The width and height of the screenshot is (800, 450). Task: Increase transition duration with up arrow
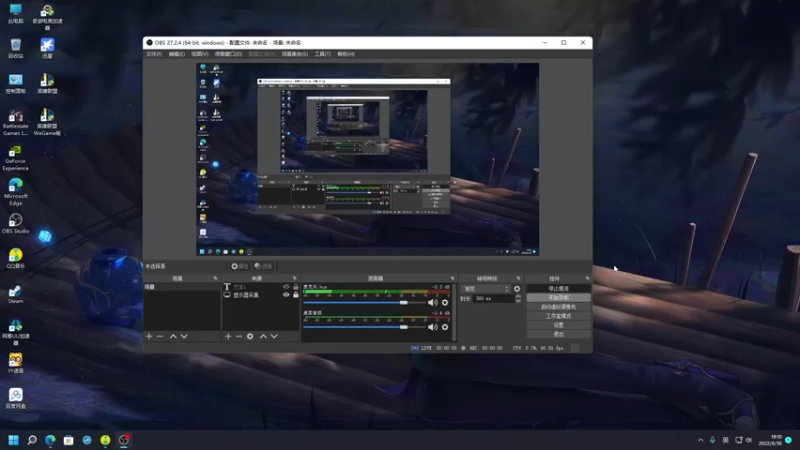click(518, 296)
